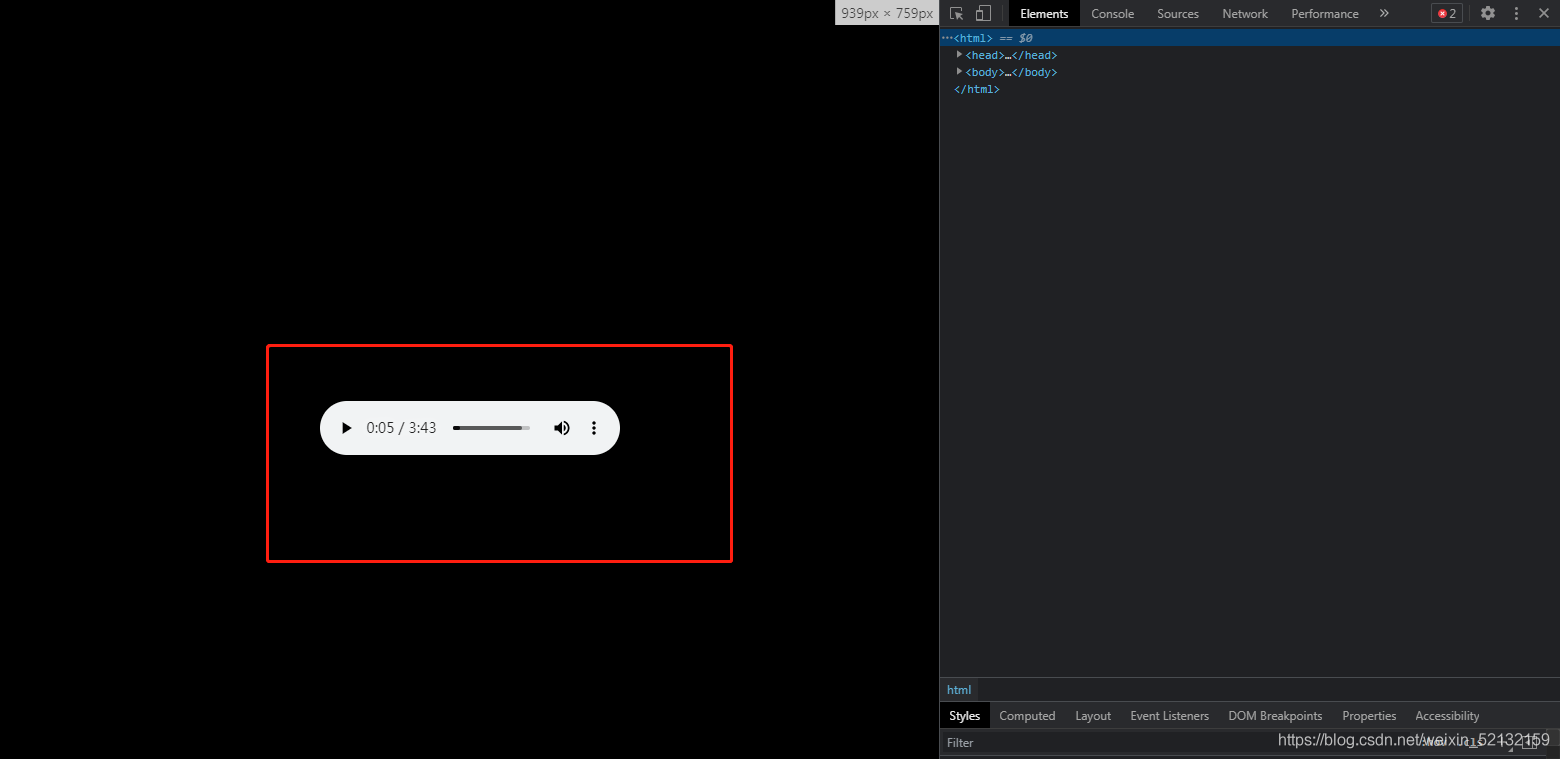Open the Layout pane tab
Viewport: 1560px width, 759px height.
1093,716
